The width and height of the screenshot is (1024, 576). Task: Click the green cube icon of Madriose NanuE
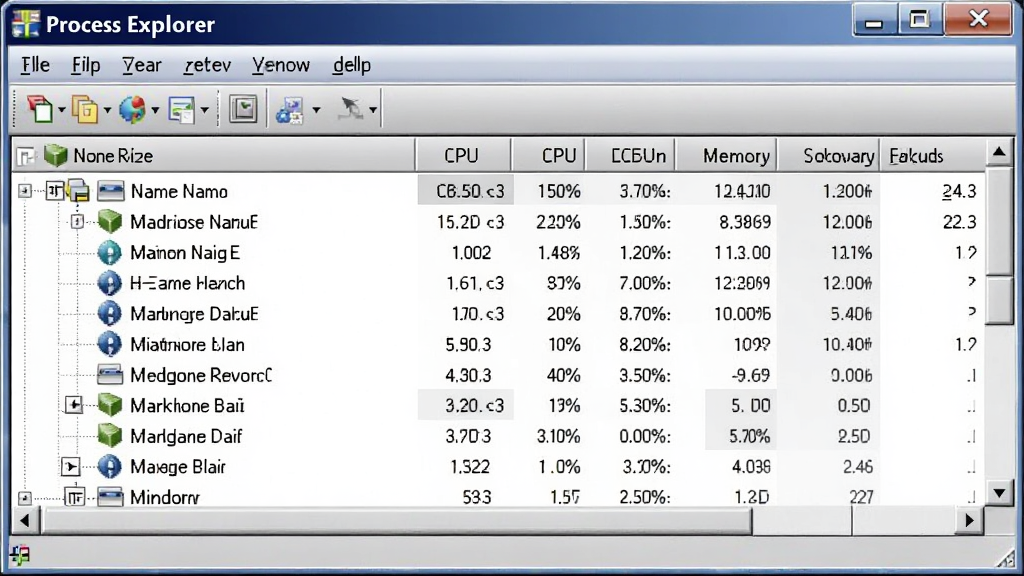110,222
